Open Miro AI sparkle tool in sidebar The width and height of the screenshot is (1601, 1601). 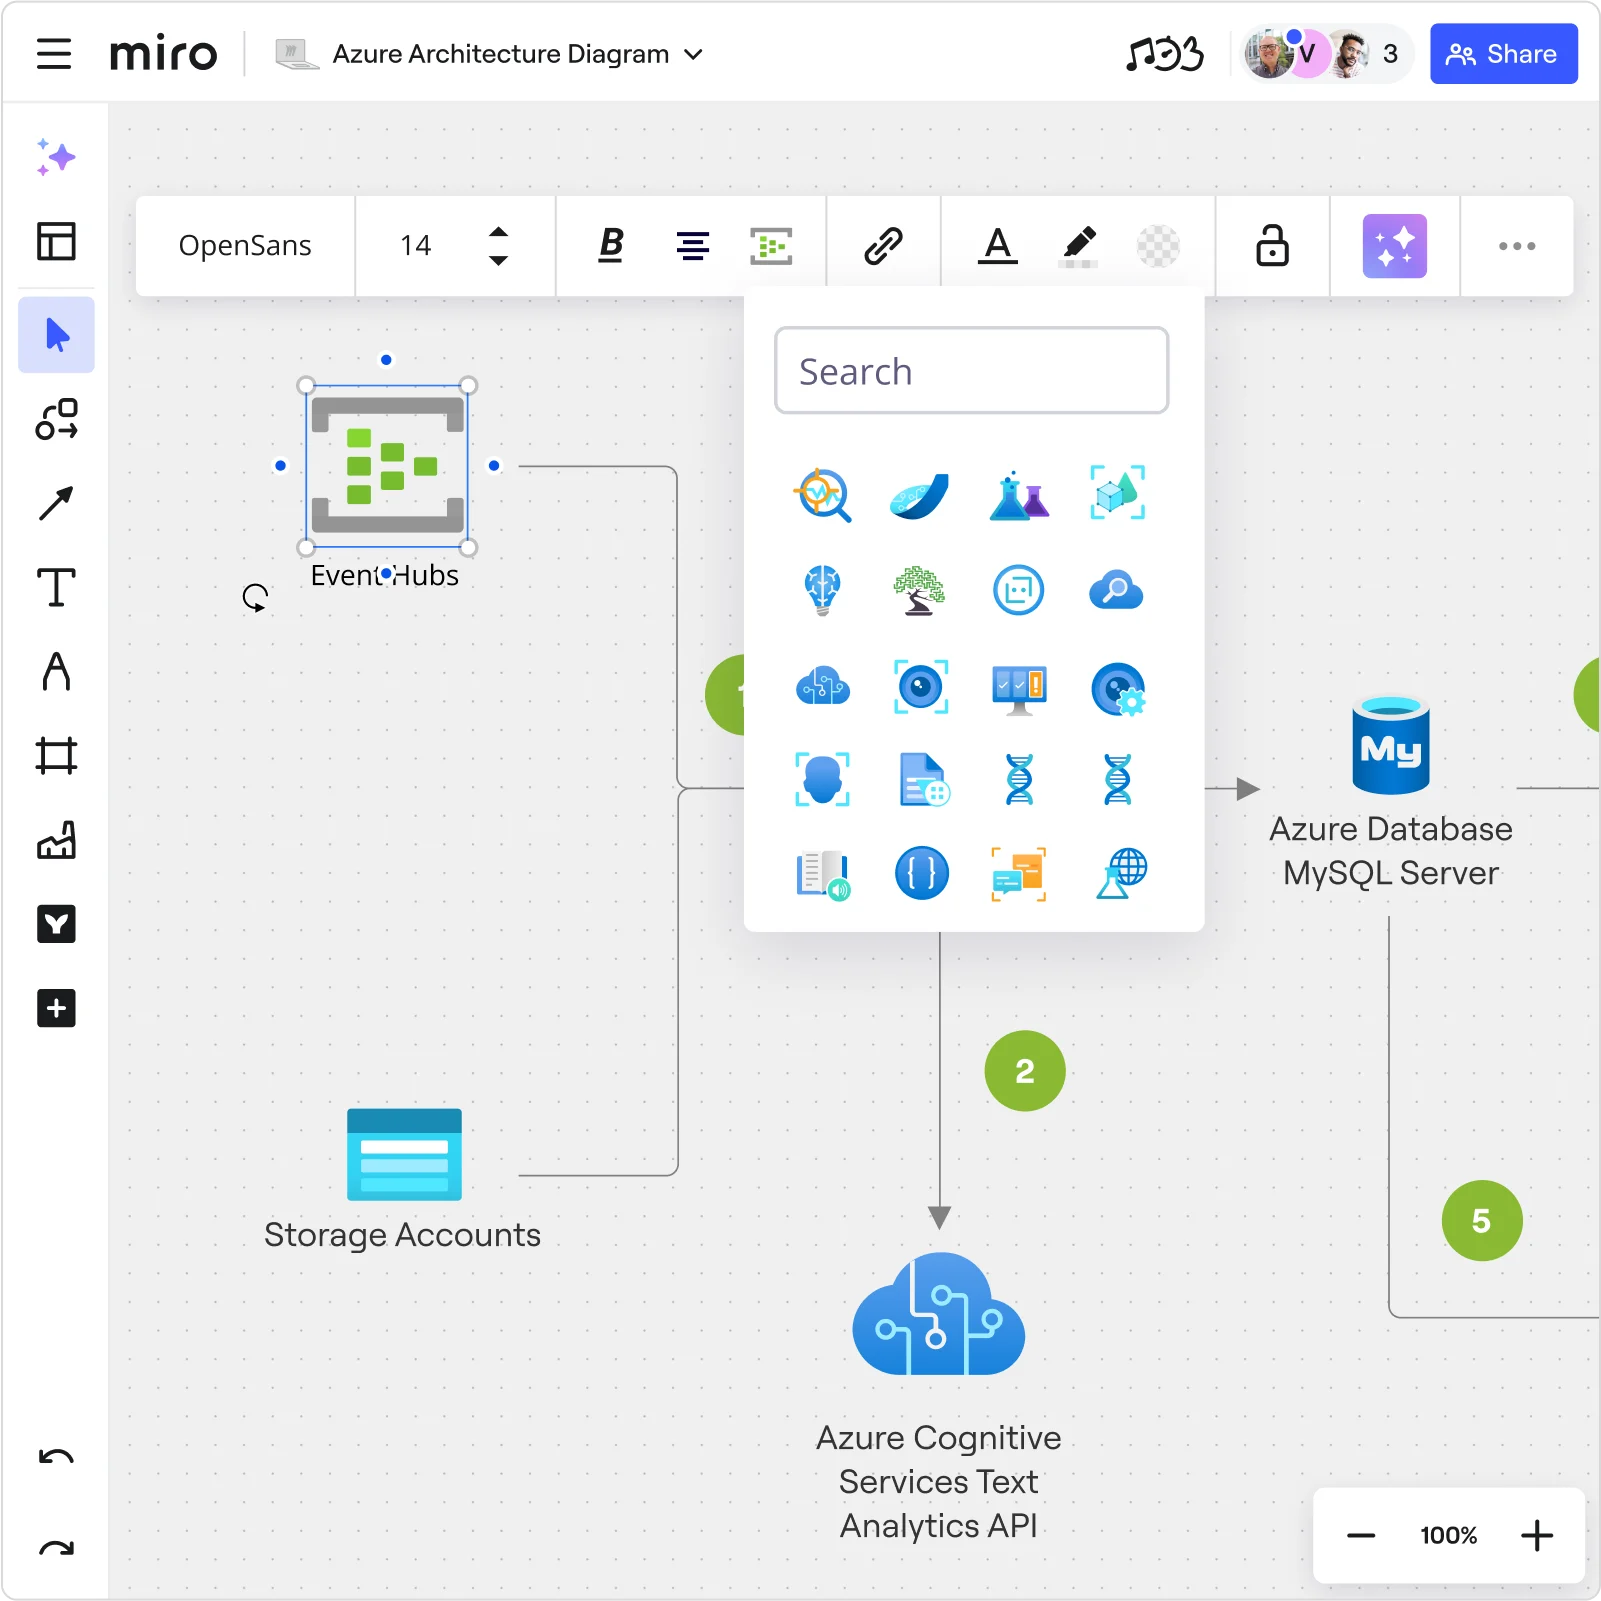(x=56, y=157)
